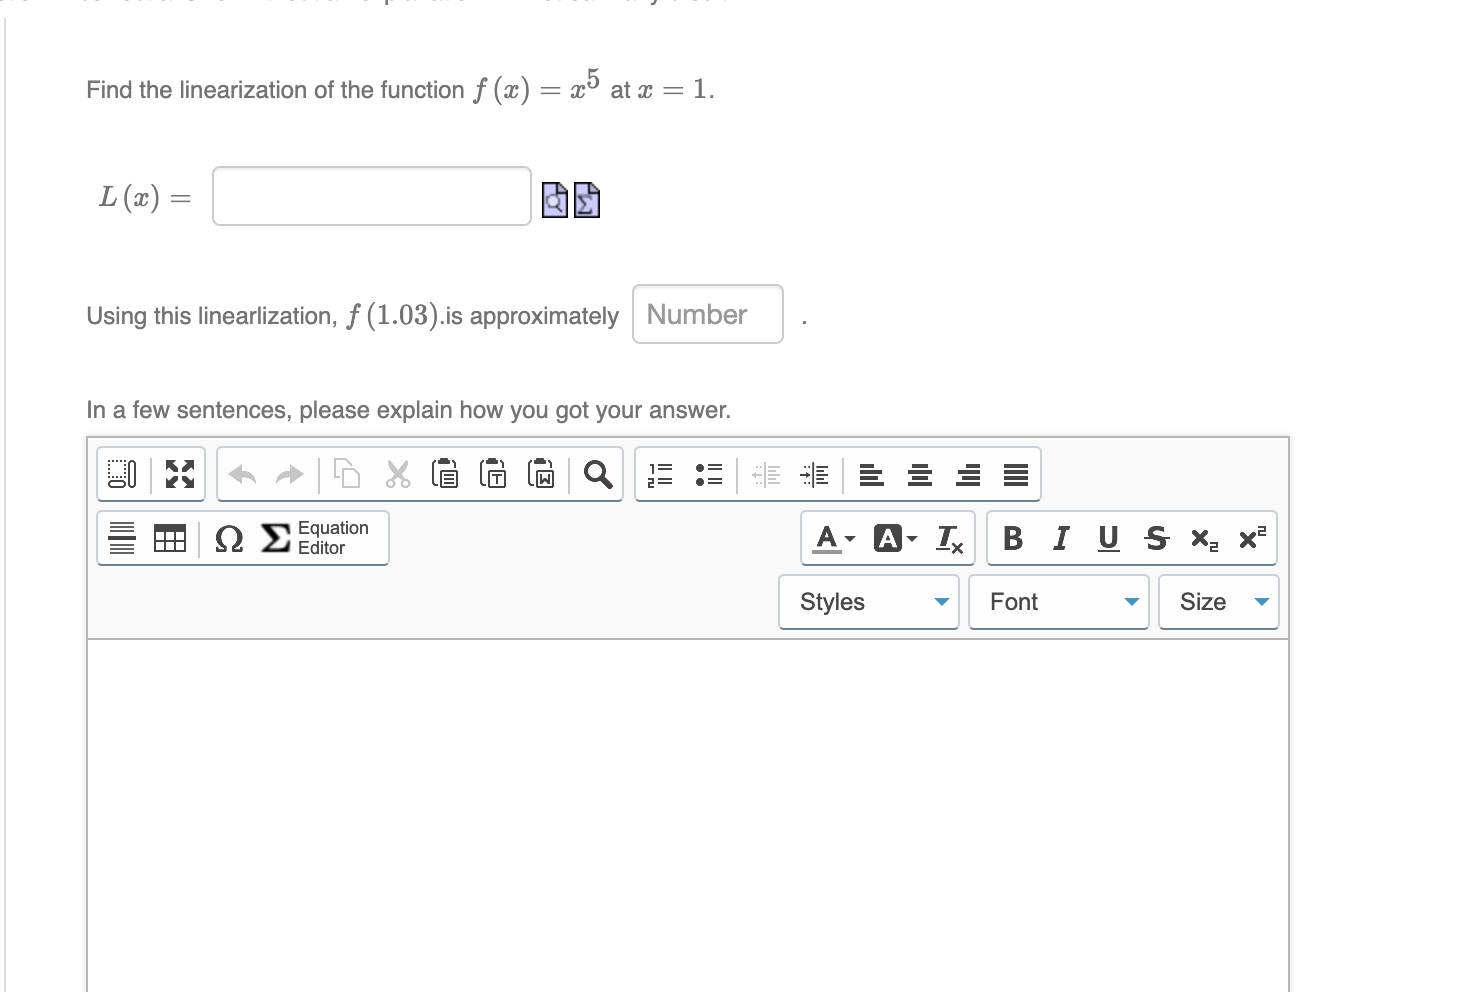Open the find tool with the magnifier icon
Screen dimensions: 1468x992
(x=598, y=474)
